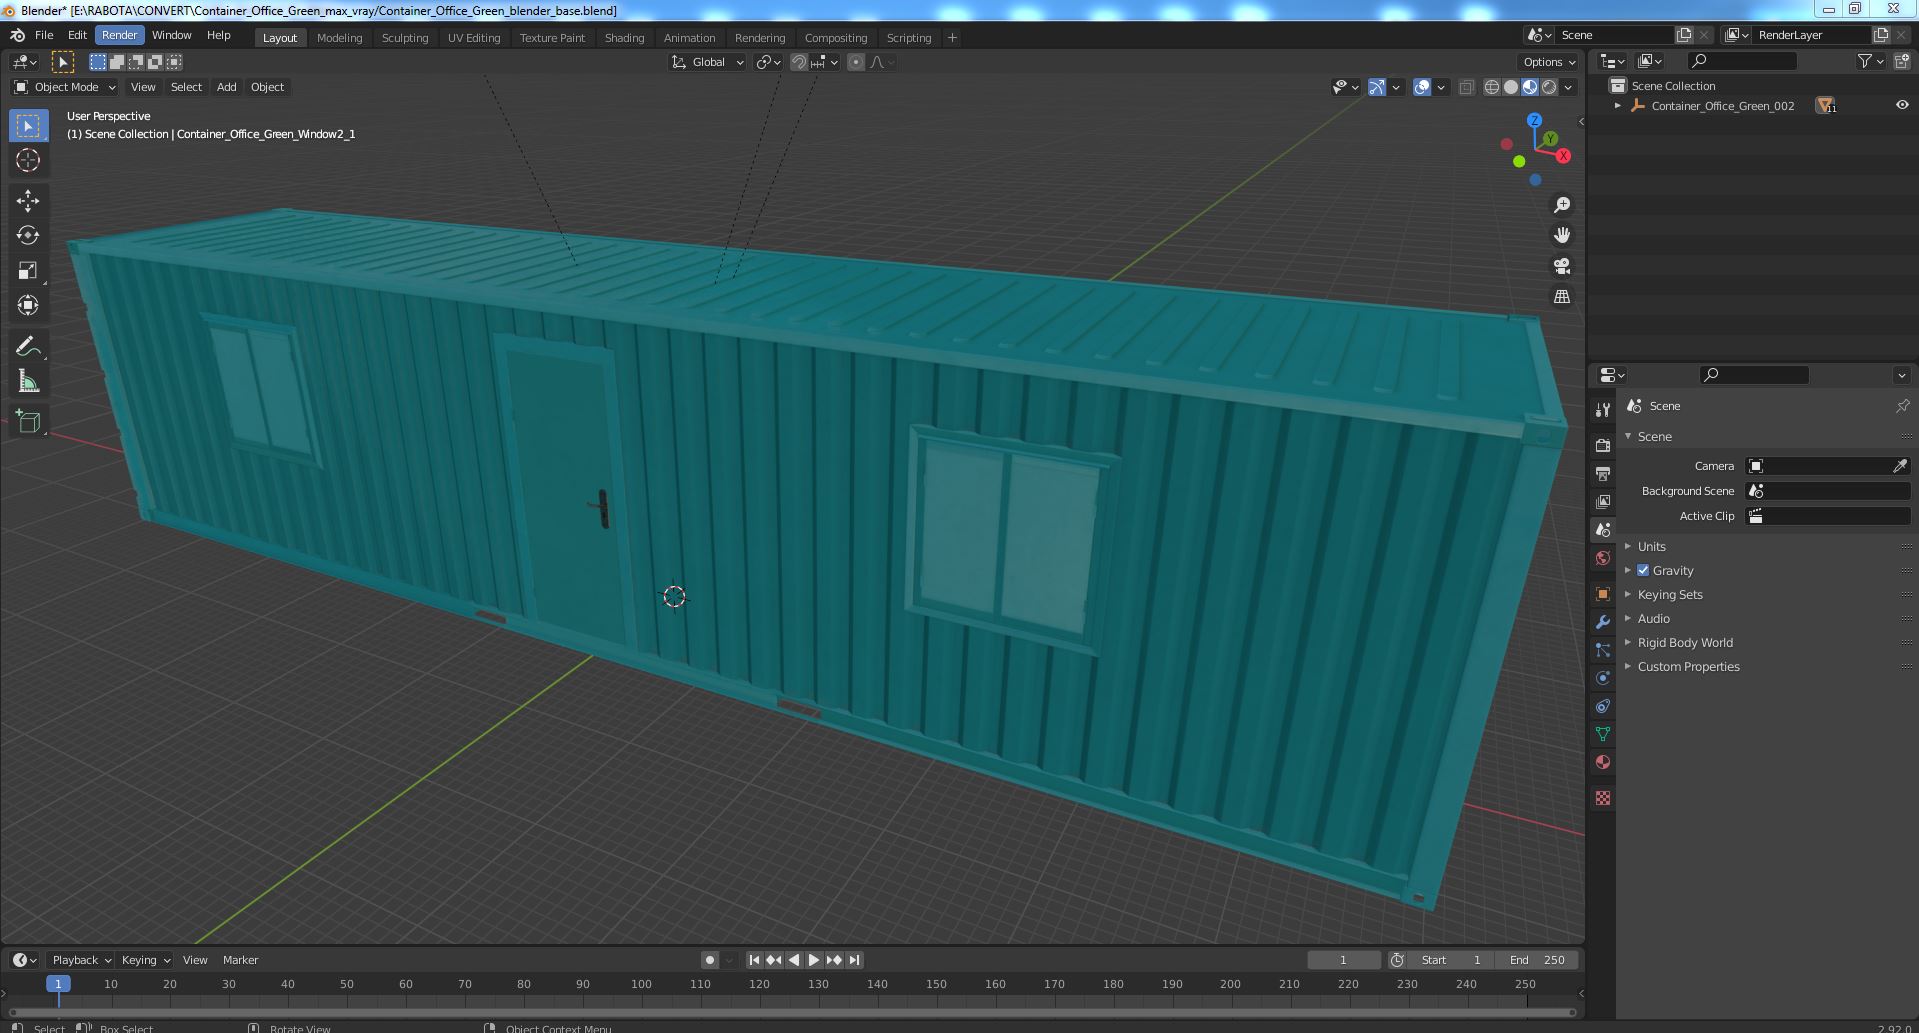
Task: Activate the Select Box tool
Action: (28, 125)
